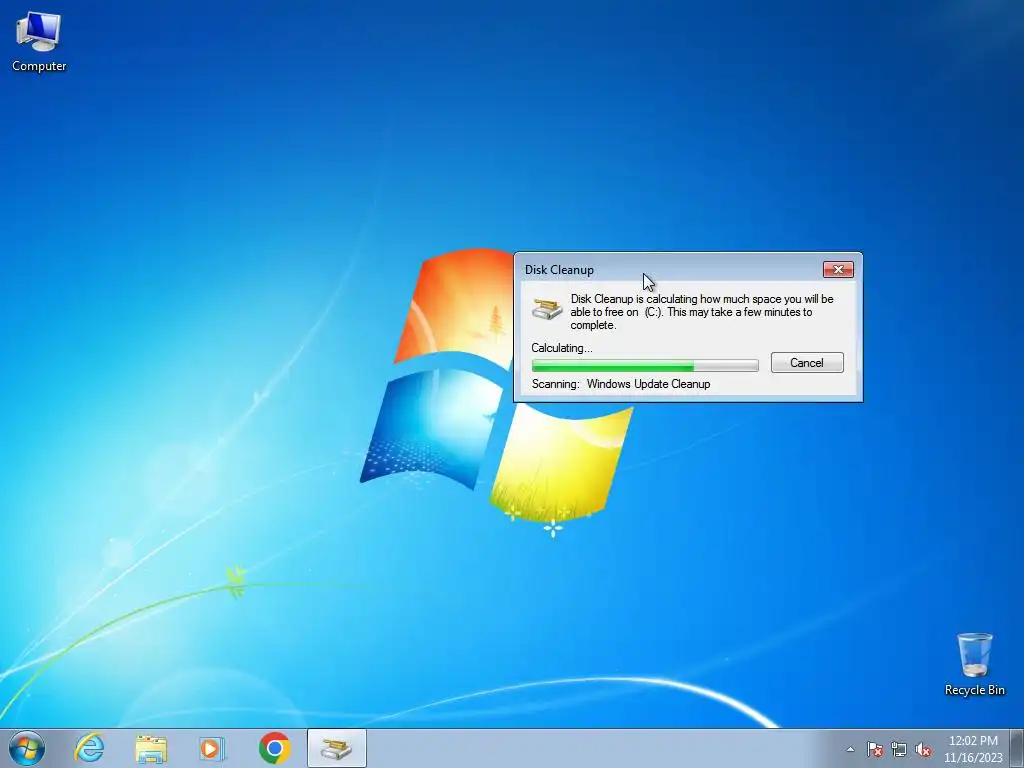Click the 'Calculating...' label
The width and height of the screenshot is (1024, 768).
[x=562, y=348]
